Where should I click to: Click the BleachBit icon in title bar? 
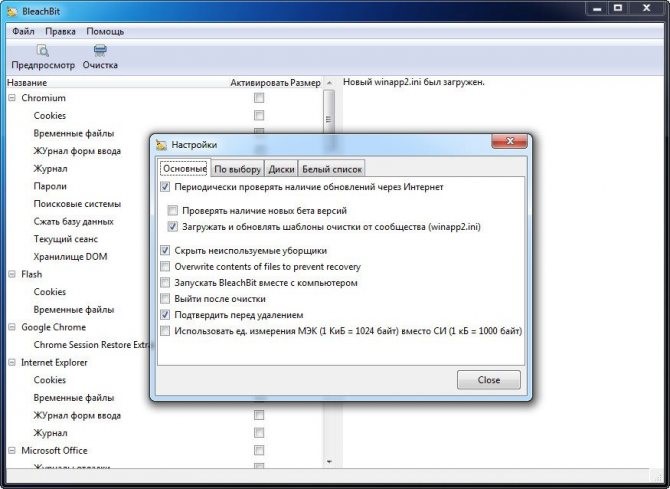coord(13,9)
